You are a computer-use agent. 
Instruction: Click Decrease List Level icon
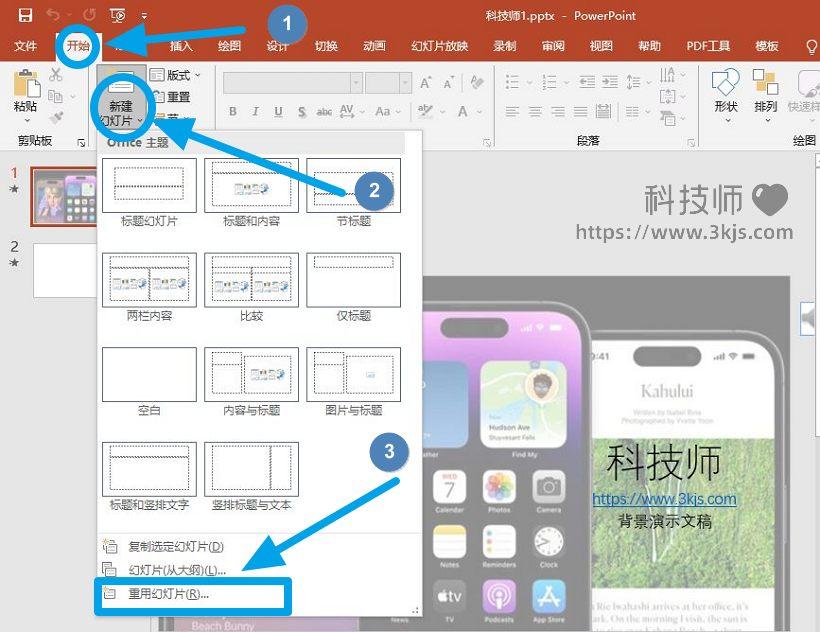tap(587, 82)
